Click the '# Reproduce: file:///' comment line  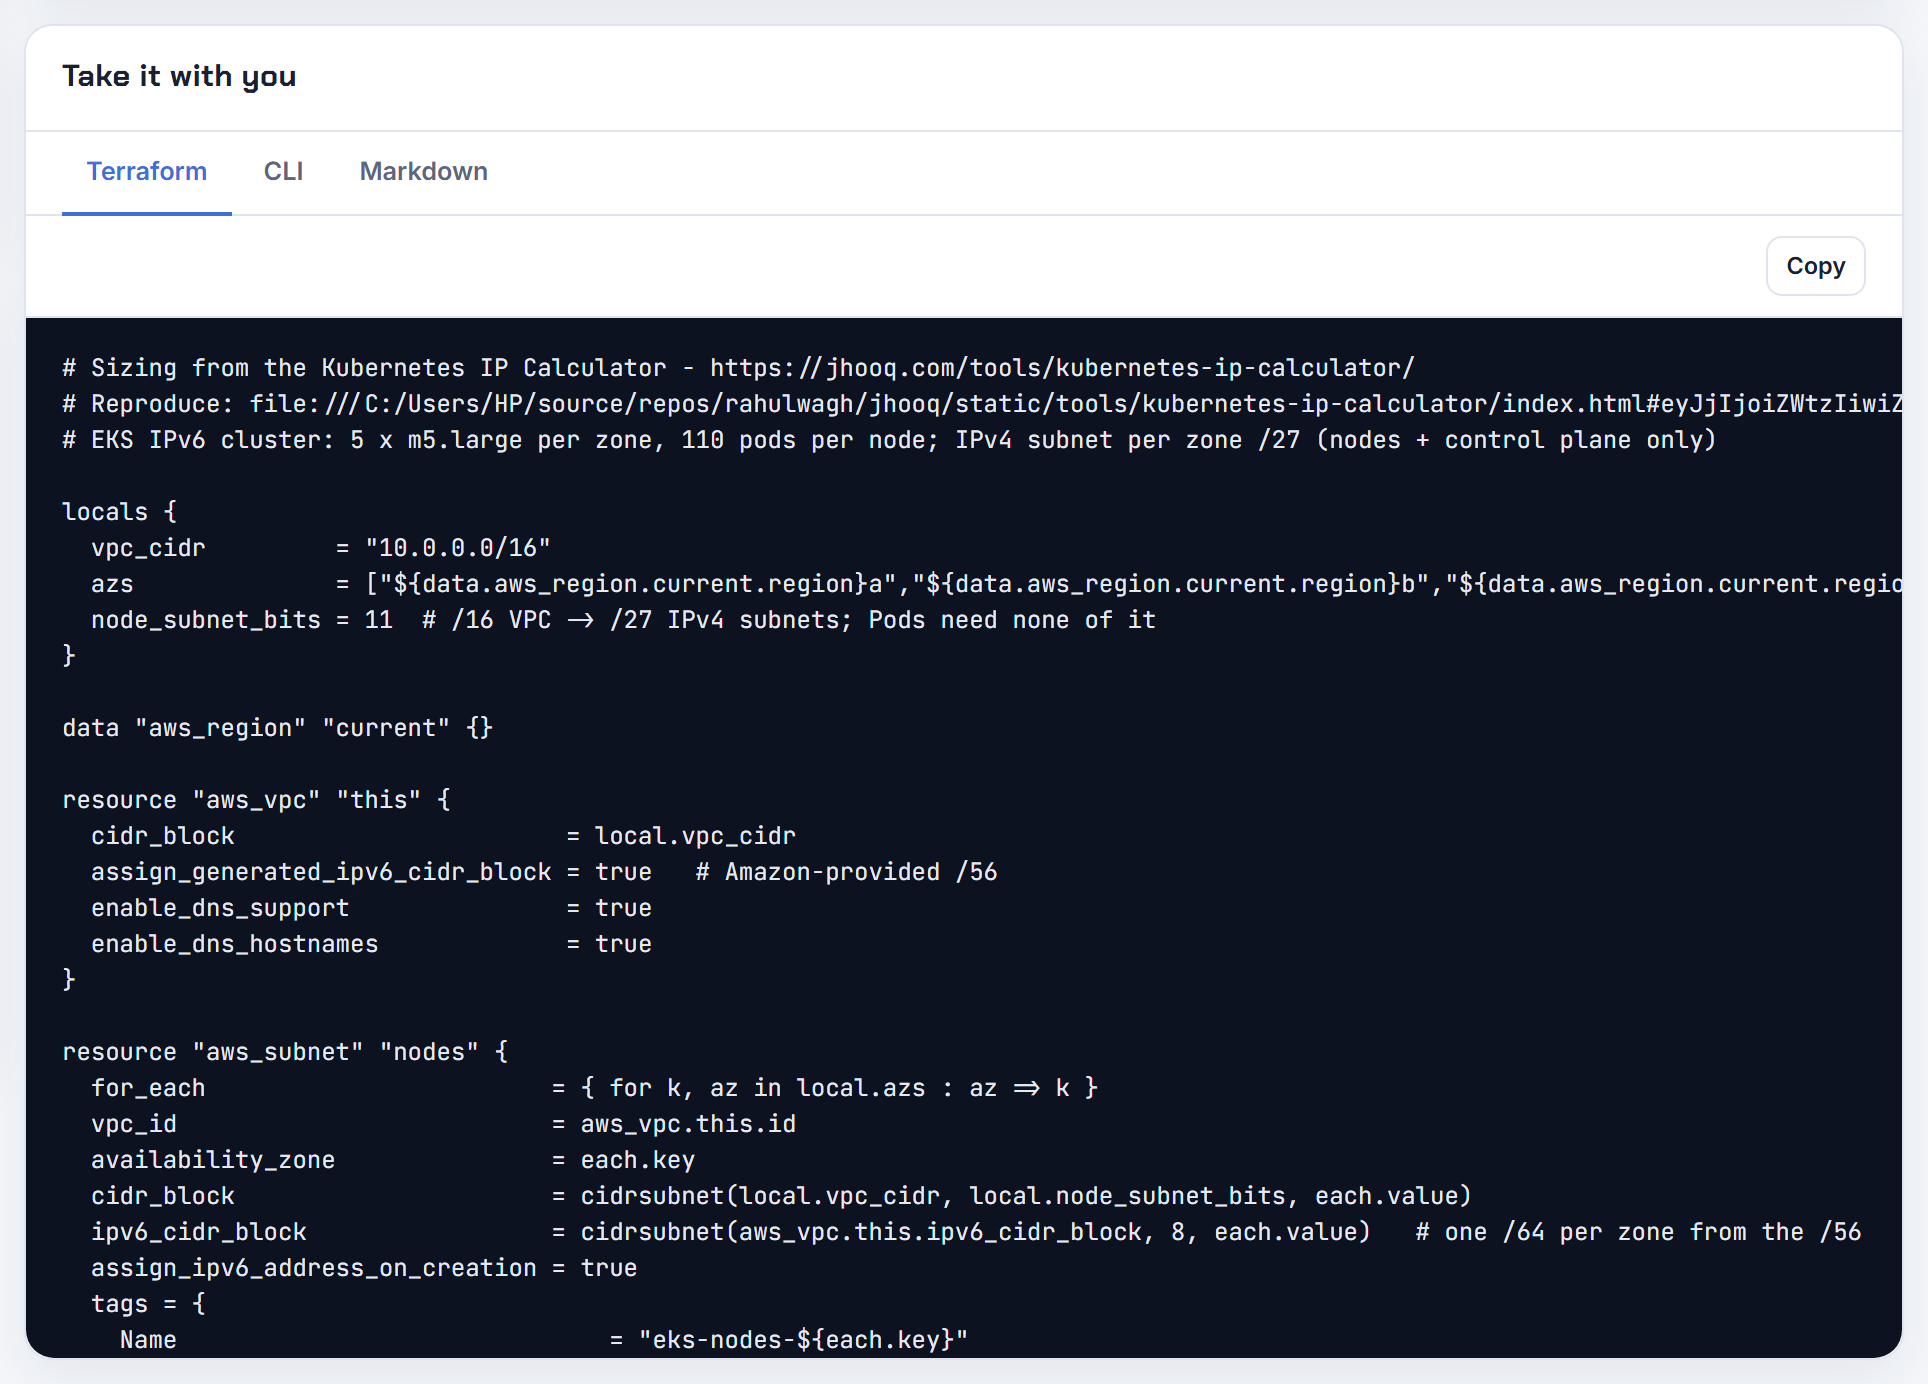click(982, 404)
